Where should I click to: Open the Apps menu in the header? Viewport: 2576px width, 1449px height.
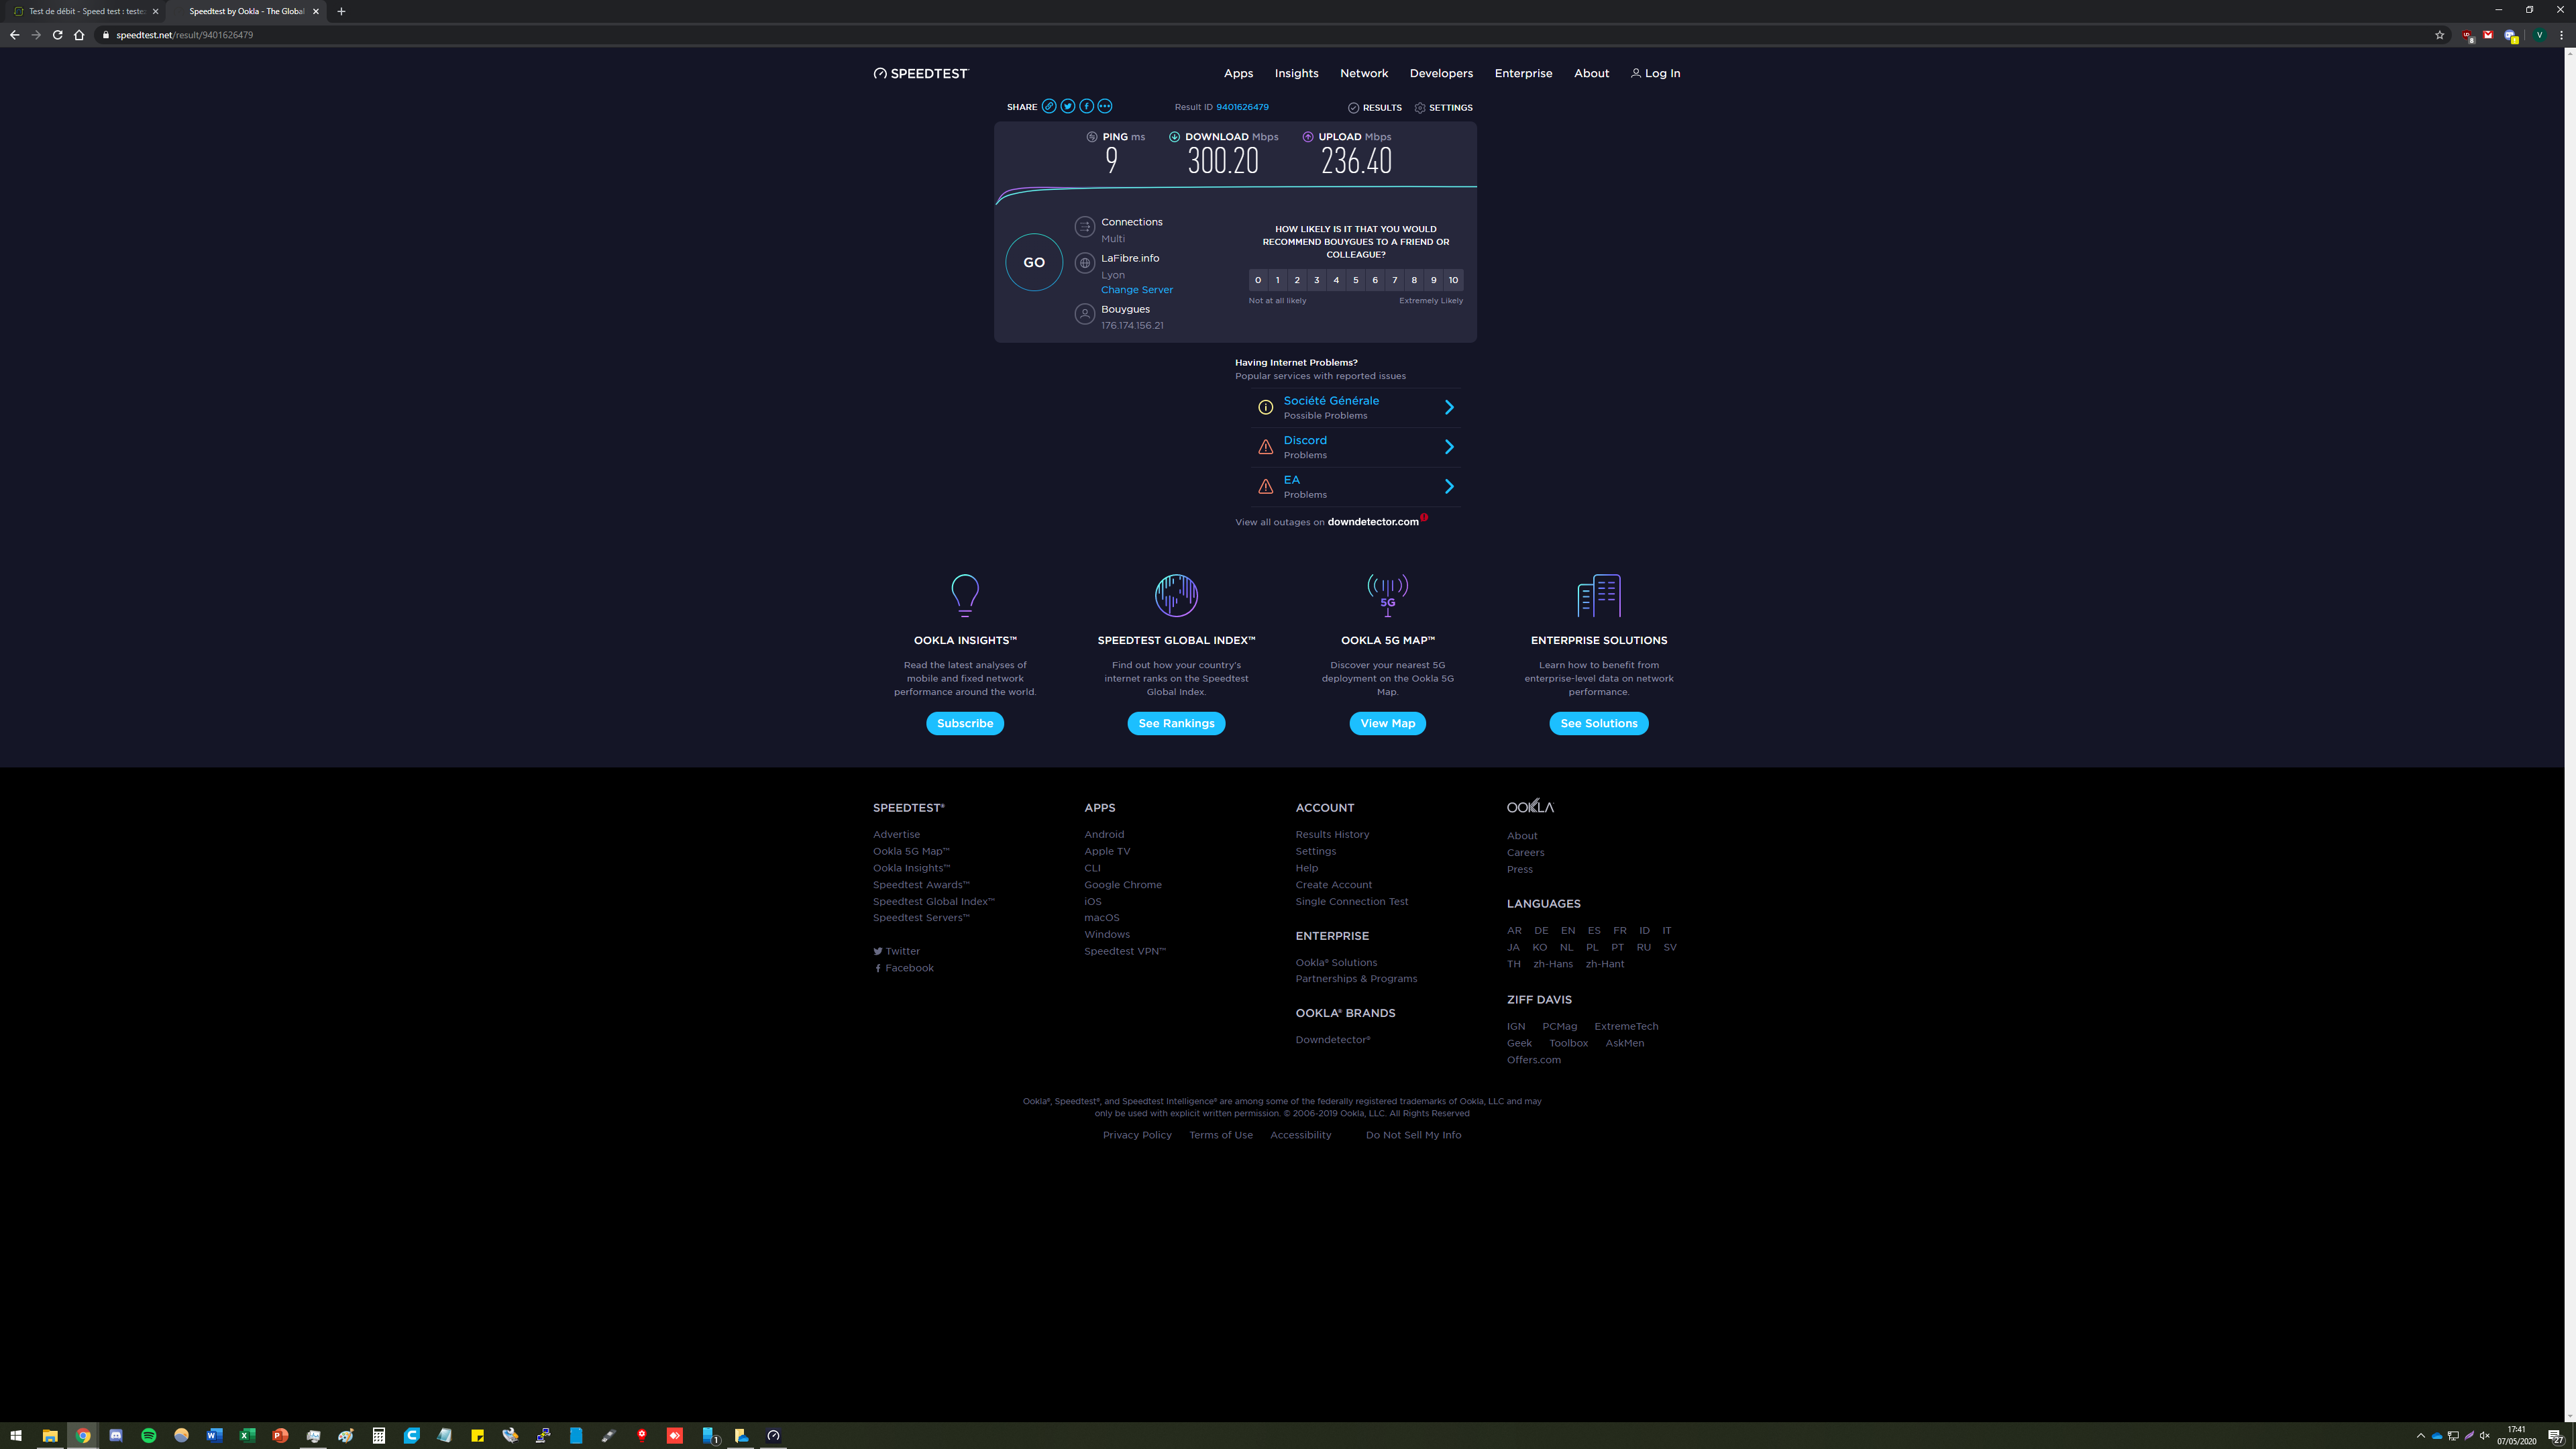(1238, 73)
